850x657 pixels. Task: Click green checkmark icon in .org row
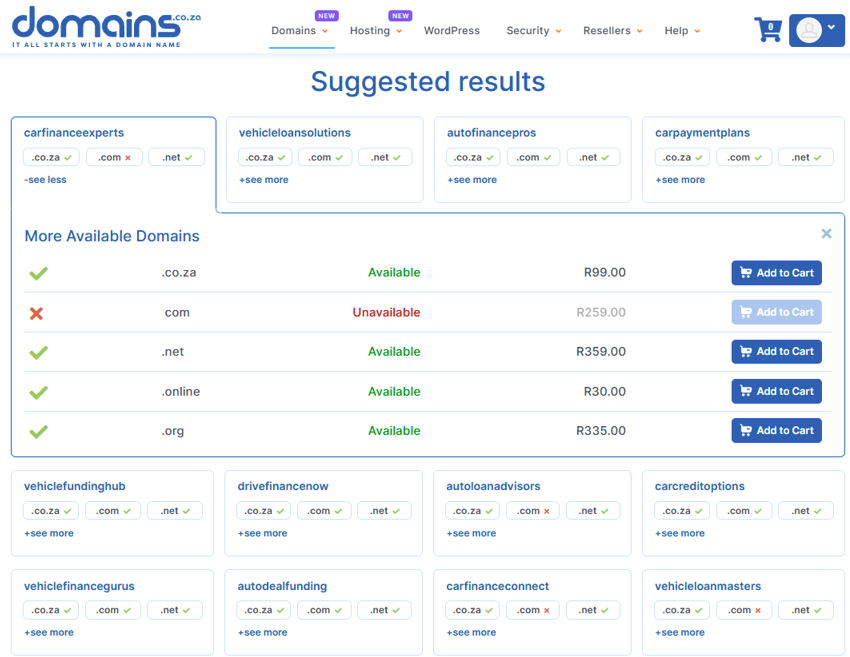click(x=38, y=431)
